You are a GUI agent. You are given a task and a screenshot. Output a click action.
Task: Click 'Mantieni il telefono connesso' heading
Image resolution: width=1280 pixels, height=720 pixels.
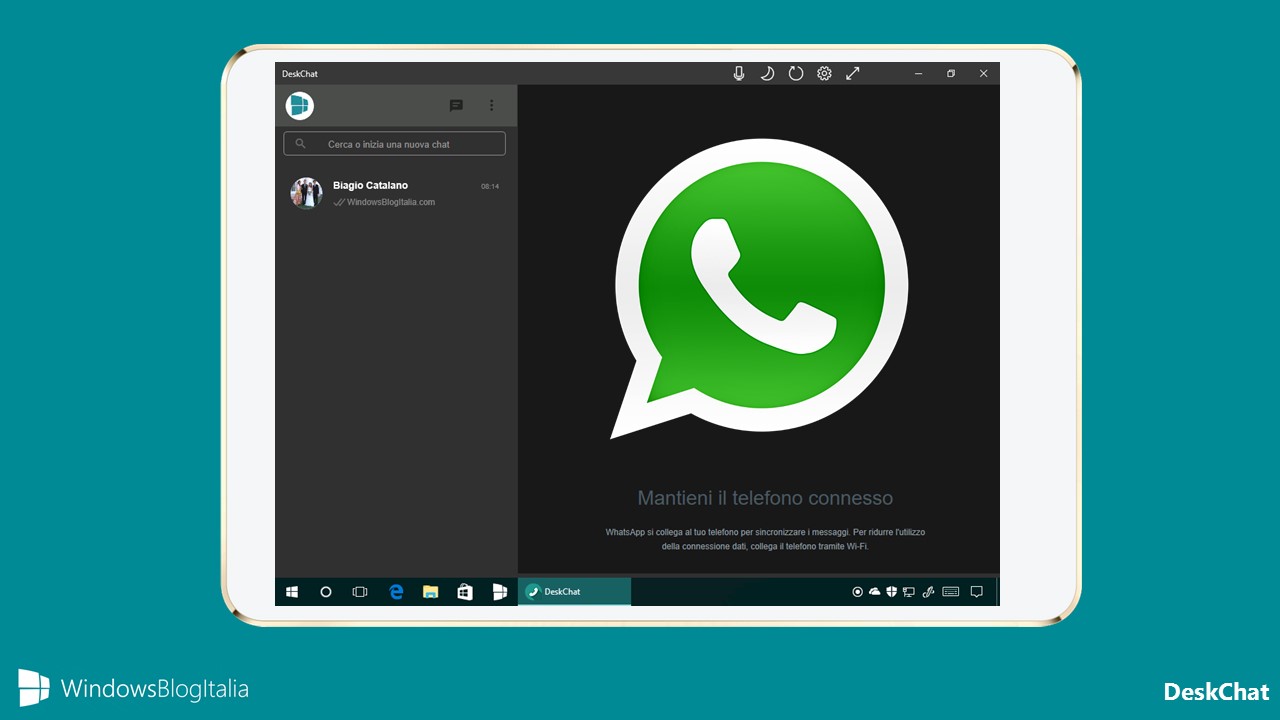[765, 498]
